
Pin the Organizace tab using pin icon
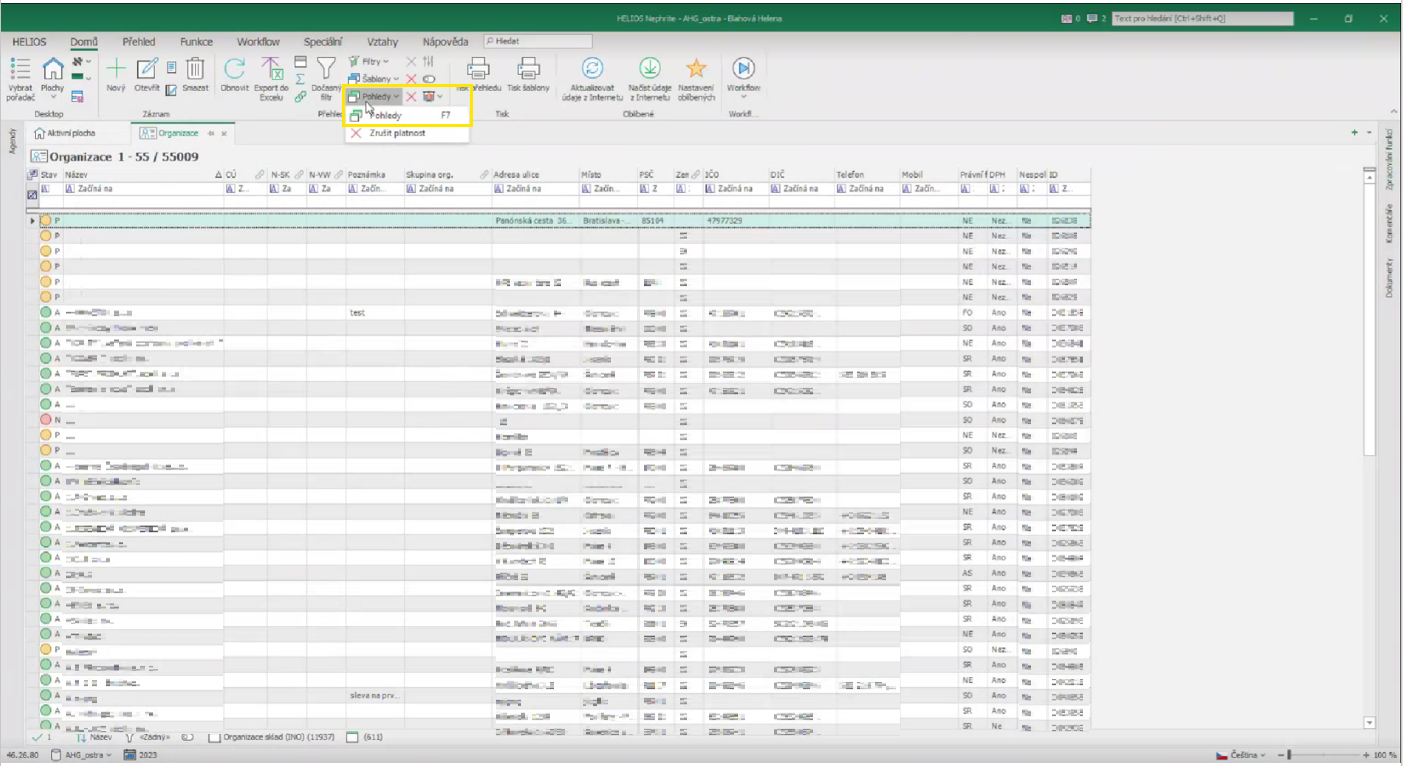pyautogui.click(x=212, y=133)
